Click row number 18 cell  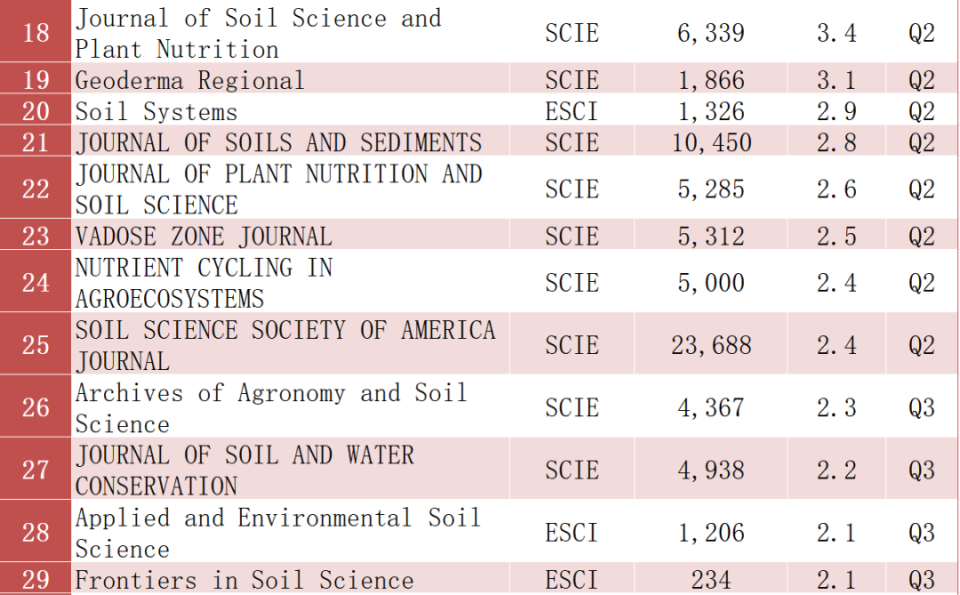coord(36,33)
